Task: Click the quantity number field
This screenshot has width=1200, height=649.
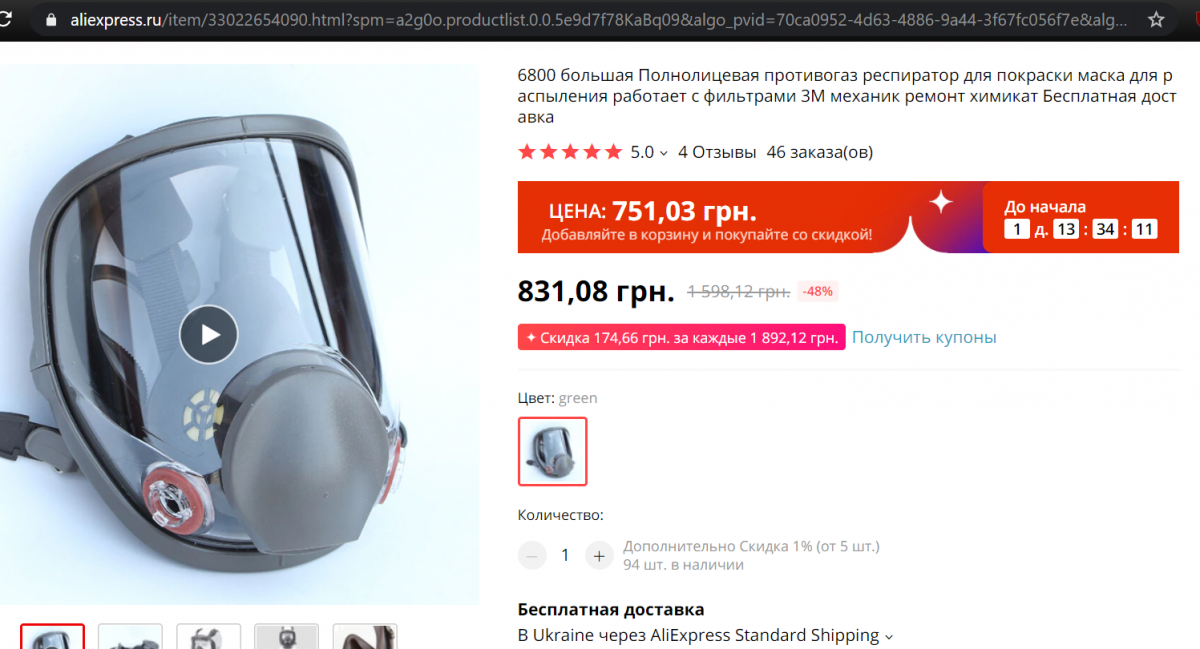Action: click(x=565, y=555)
